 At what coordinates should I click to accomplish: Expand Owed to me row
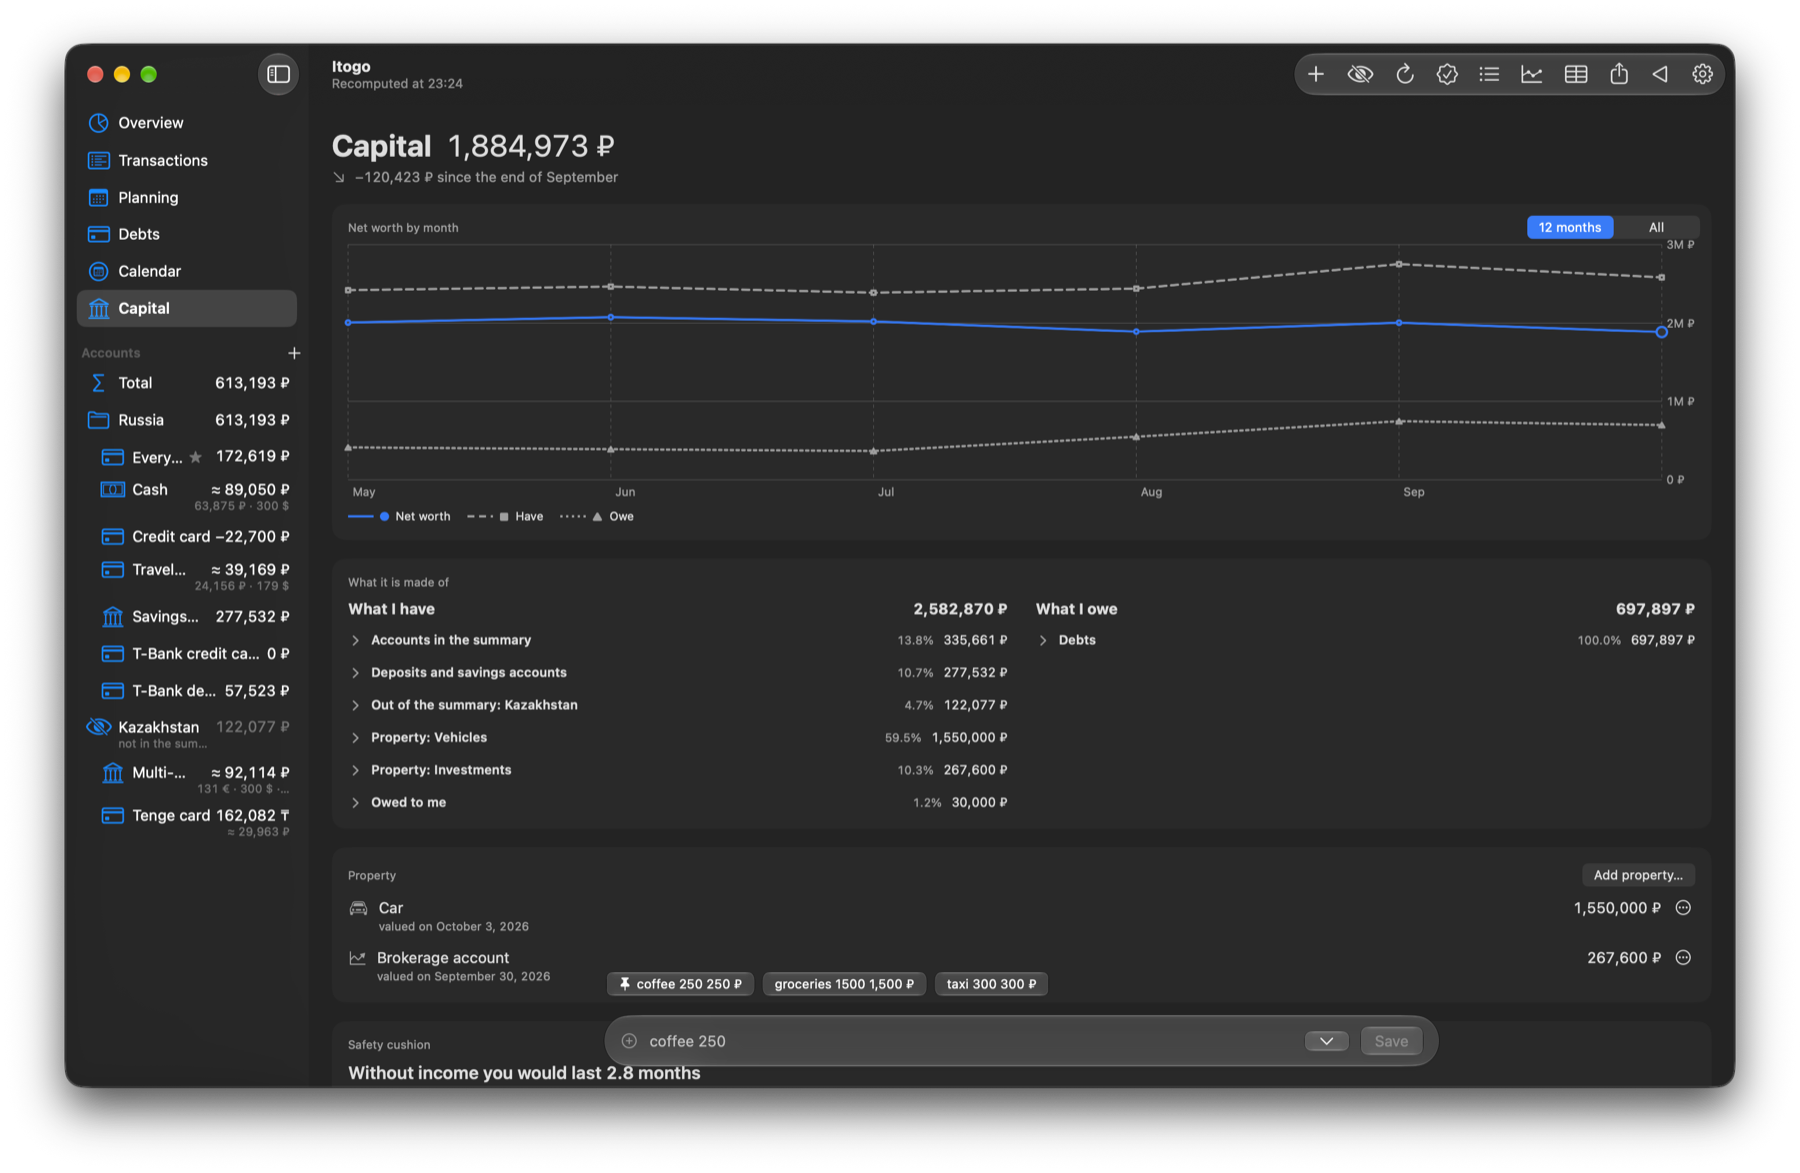click(677, 802)
